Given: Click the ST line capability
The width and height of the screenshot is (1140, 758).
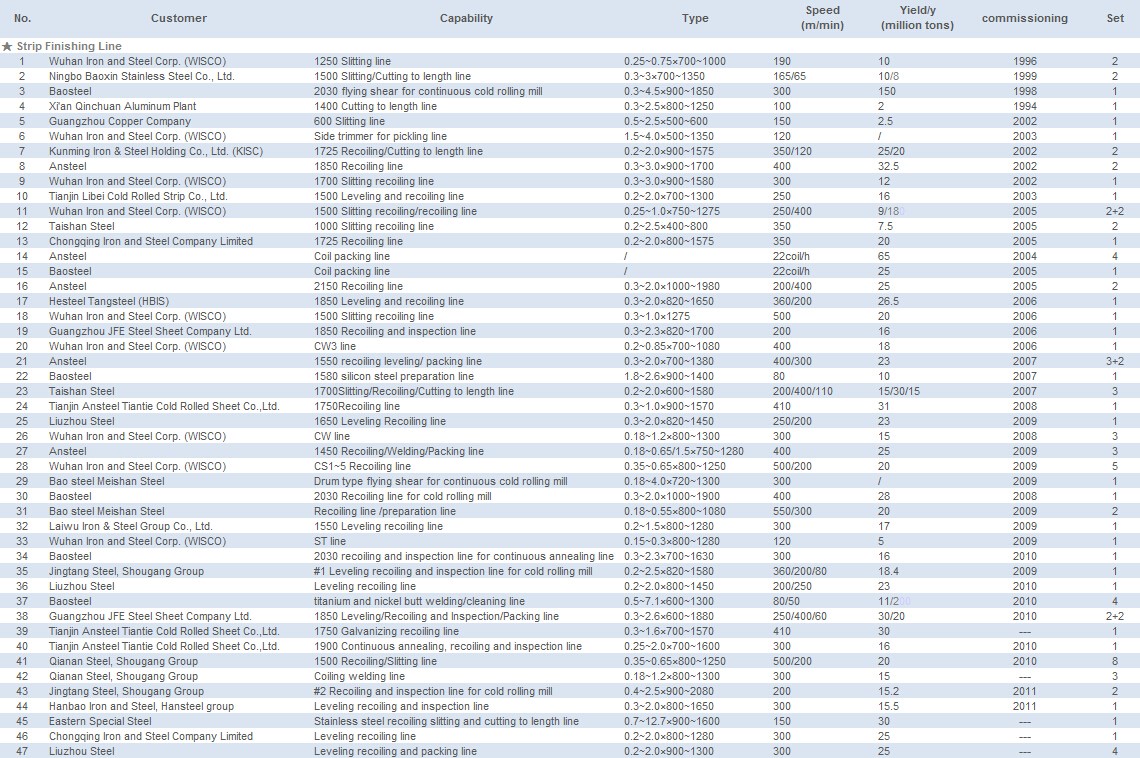Looking at the screenshot, I should coord(330,541).
